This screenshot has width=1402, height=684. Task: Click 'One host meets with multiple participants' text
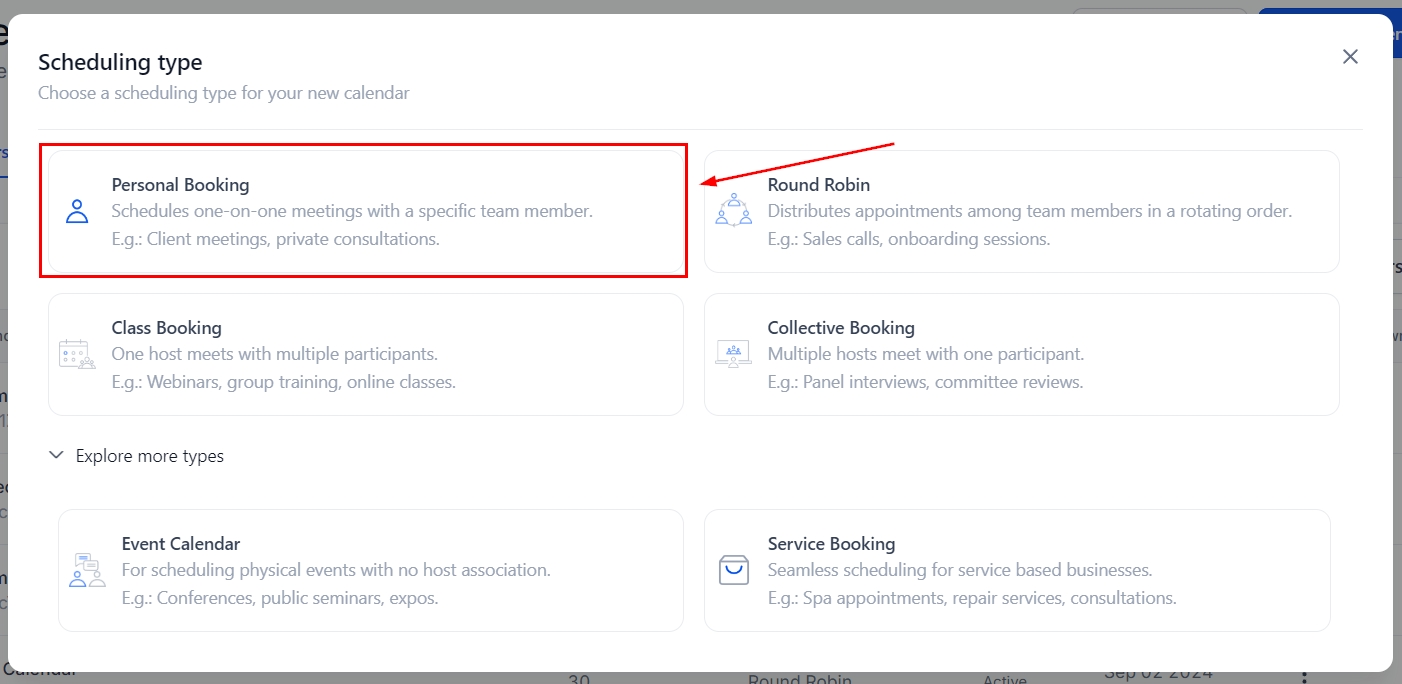tap(274, 354)
